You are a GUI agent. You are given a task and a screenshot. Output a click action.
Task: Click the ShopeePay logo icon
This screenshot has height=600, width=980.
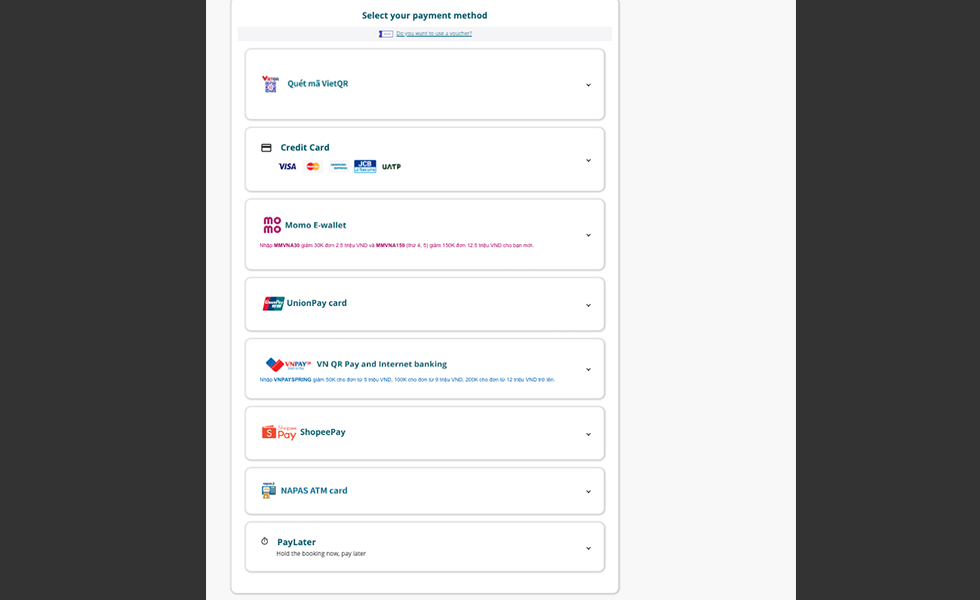[x=279, y=432]
